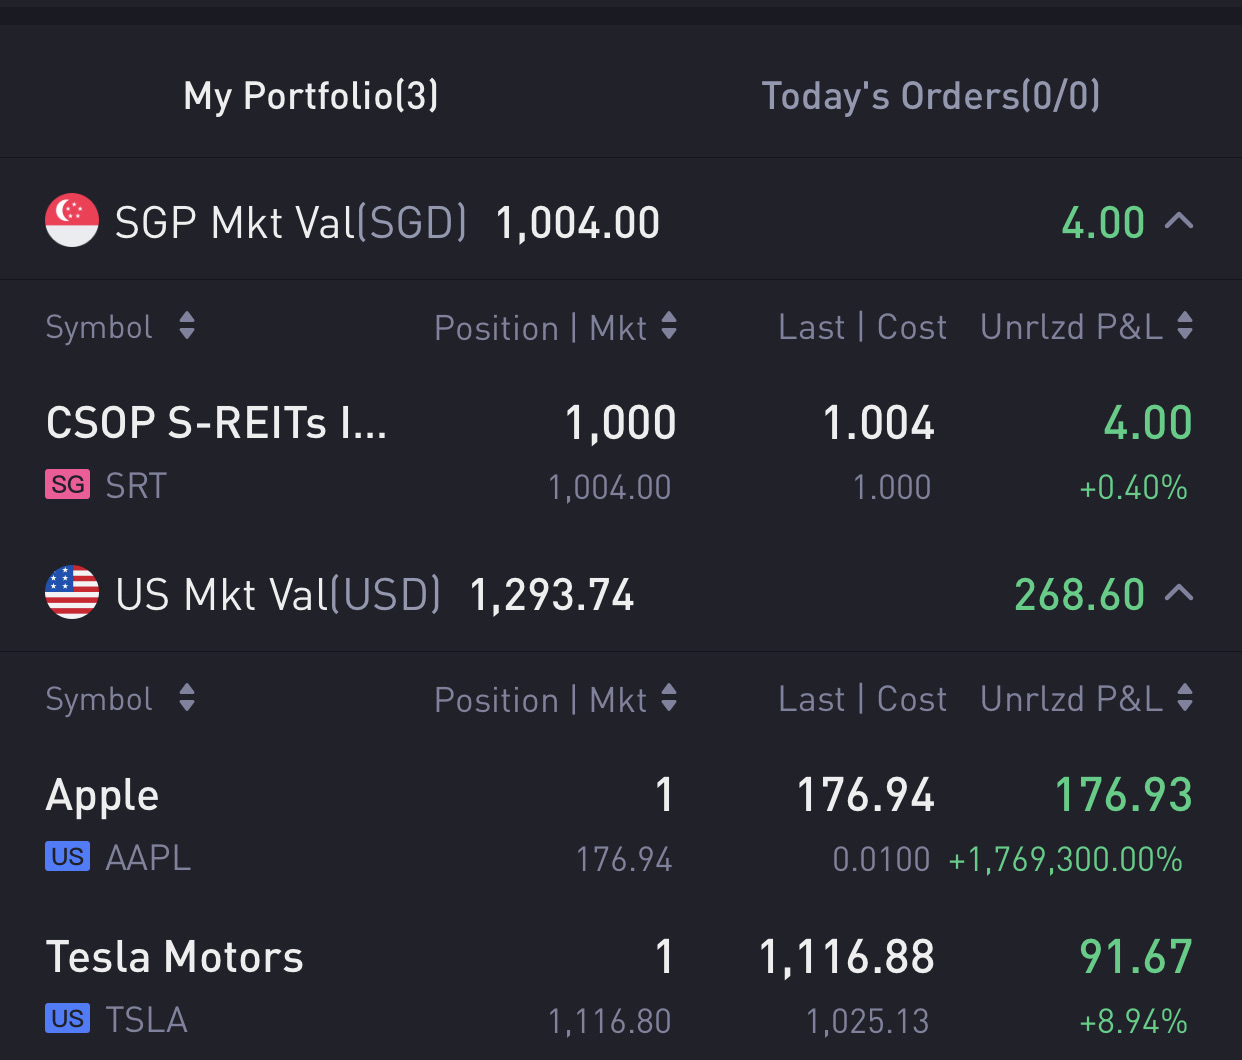
Task: Sort Singapore holdings by Position | Mkt arrows
Action: click(x=669, y=326)
